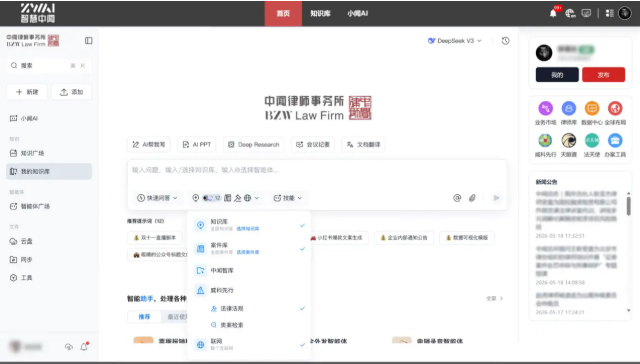This screenshot has height=364, width=640.
Task: Open the apps grid icon in top bar
Action: (609, 13)
